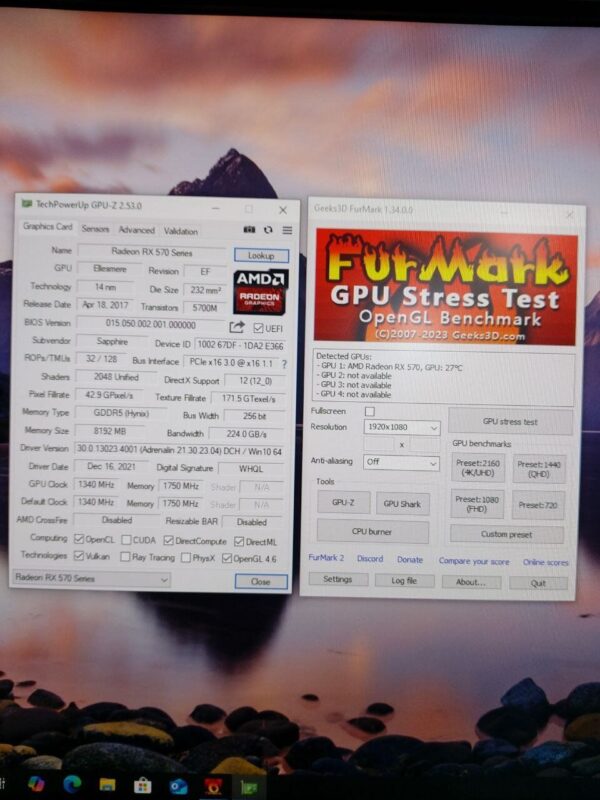Screen dimensions: 600x800
Task: Toggle the CUDA checkbox
Action: tap(126, 540)
